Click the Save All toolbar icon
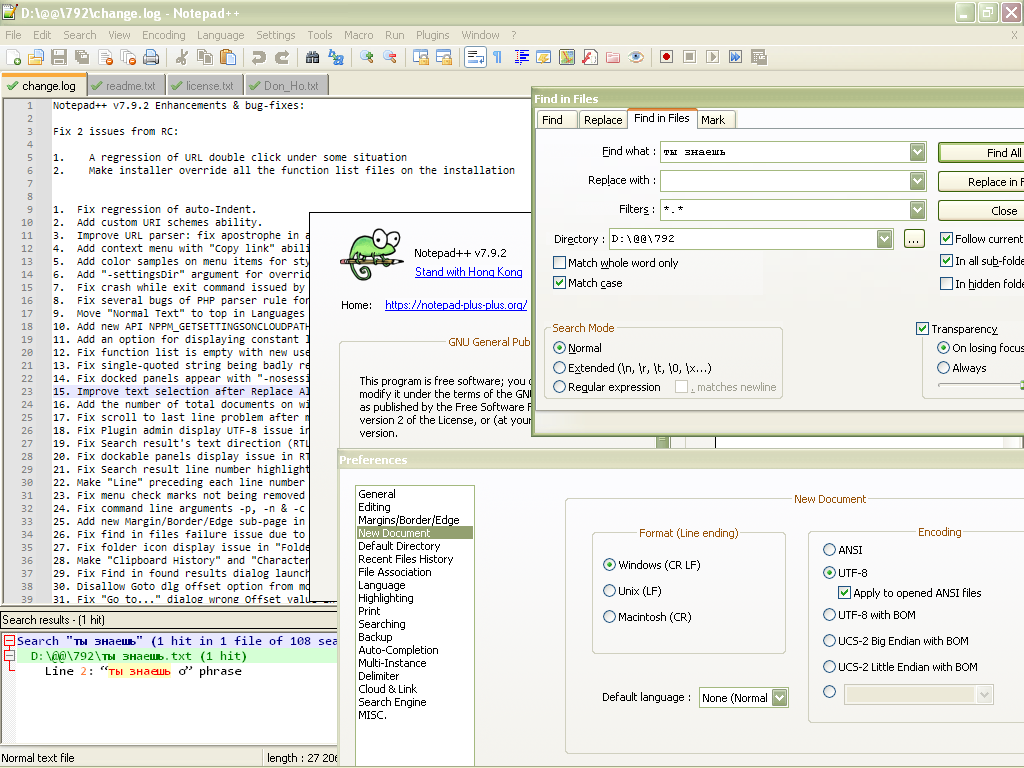The image size is (1024, 768). pos(82,57)
